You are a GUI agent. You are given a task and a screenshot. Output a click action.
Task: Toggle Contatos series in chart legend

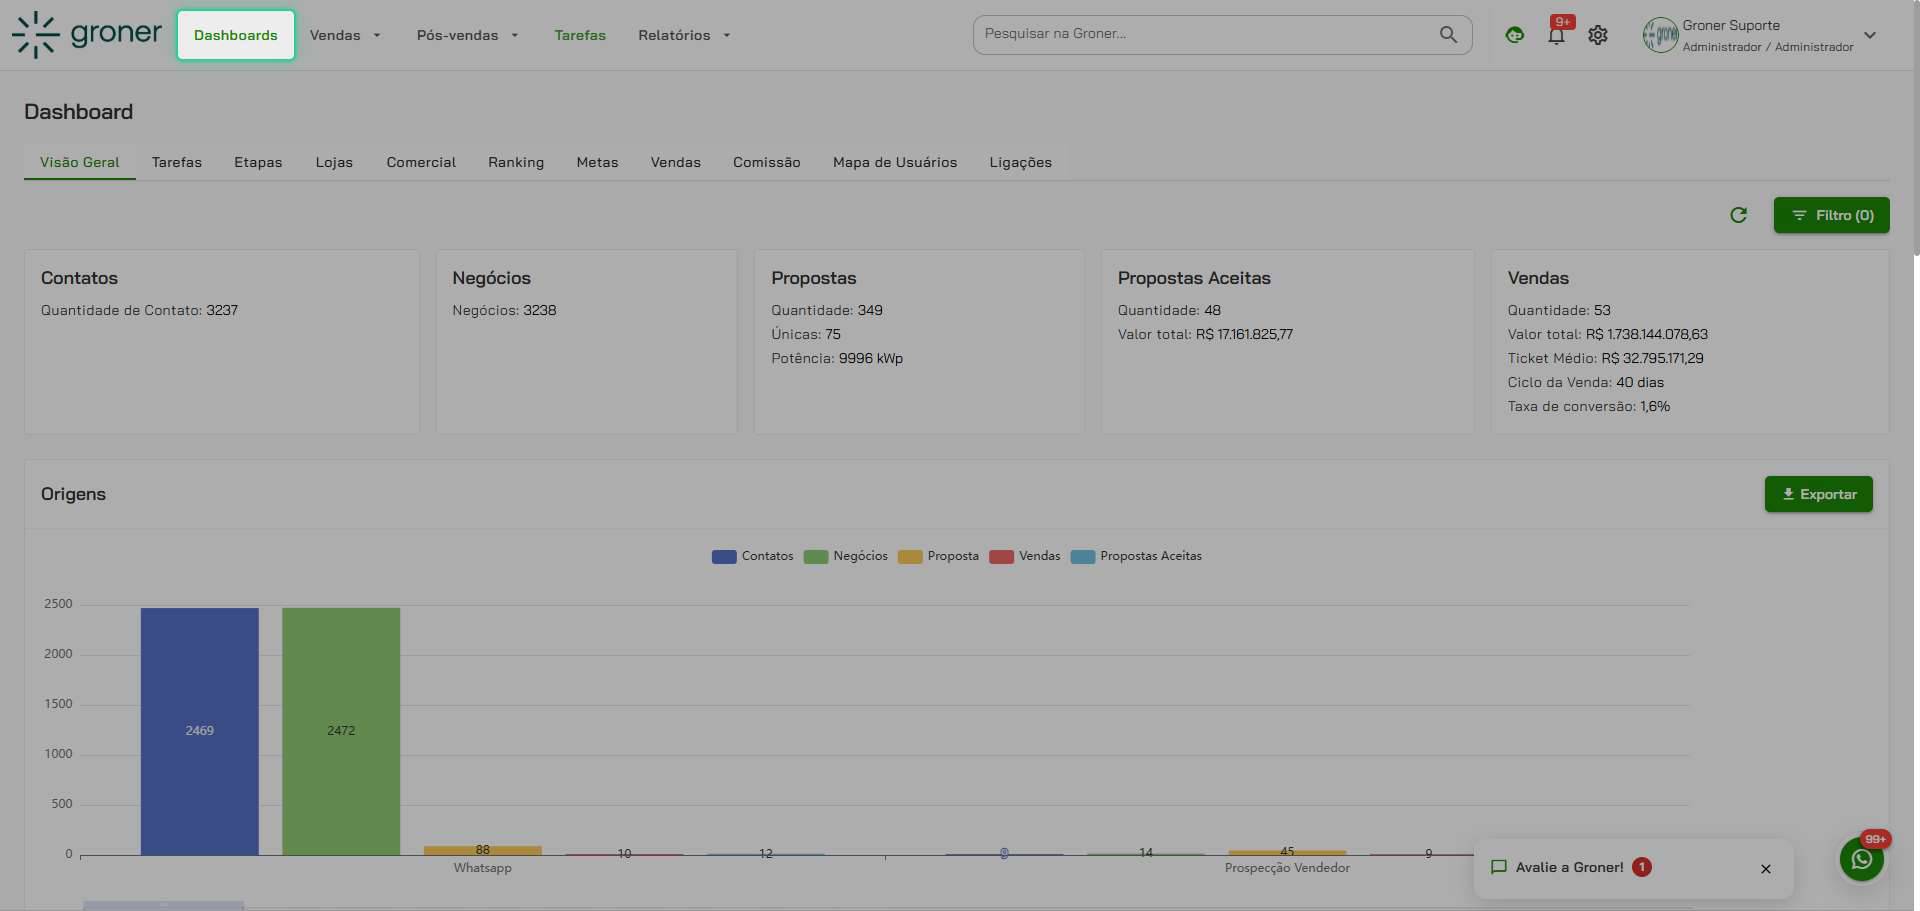(752, 556)
